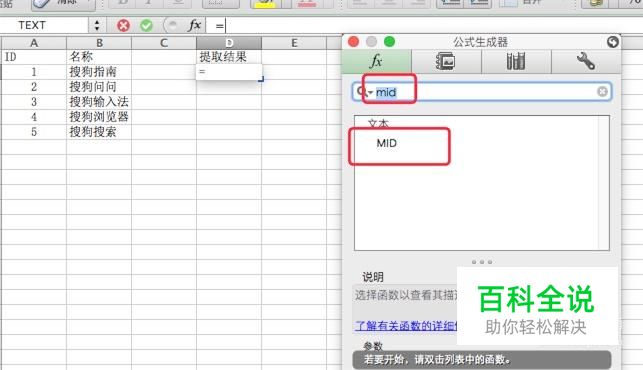Image resolution: width=643 pixels, height=370 pixels.
Task: Open the function details help link
Action: coord(406,326)
